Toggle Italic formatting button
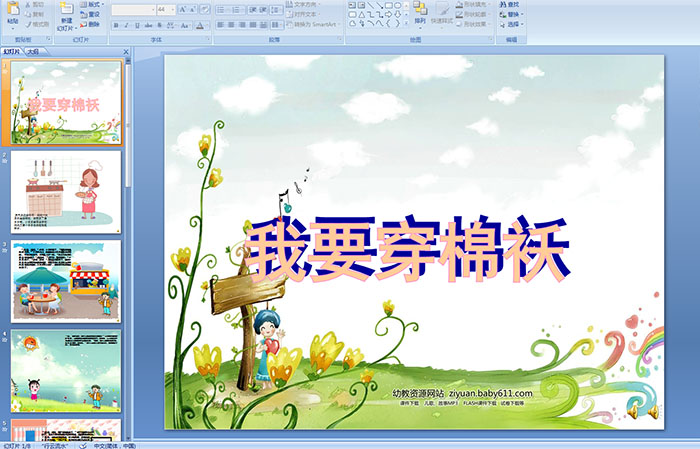This screenshot has height=449, width=700. click(x=126, y=25)
